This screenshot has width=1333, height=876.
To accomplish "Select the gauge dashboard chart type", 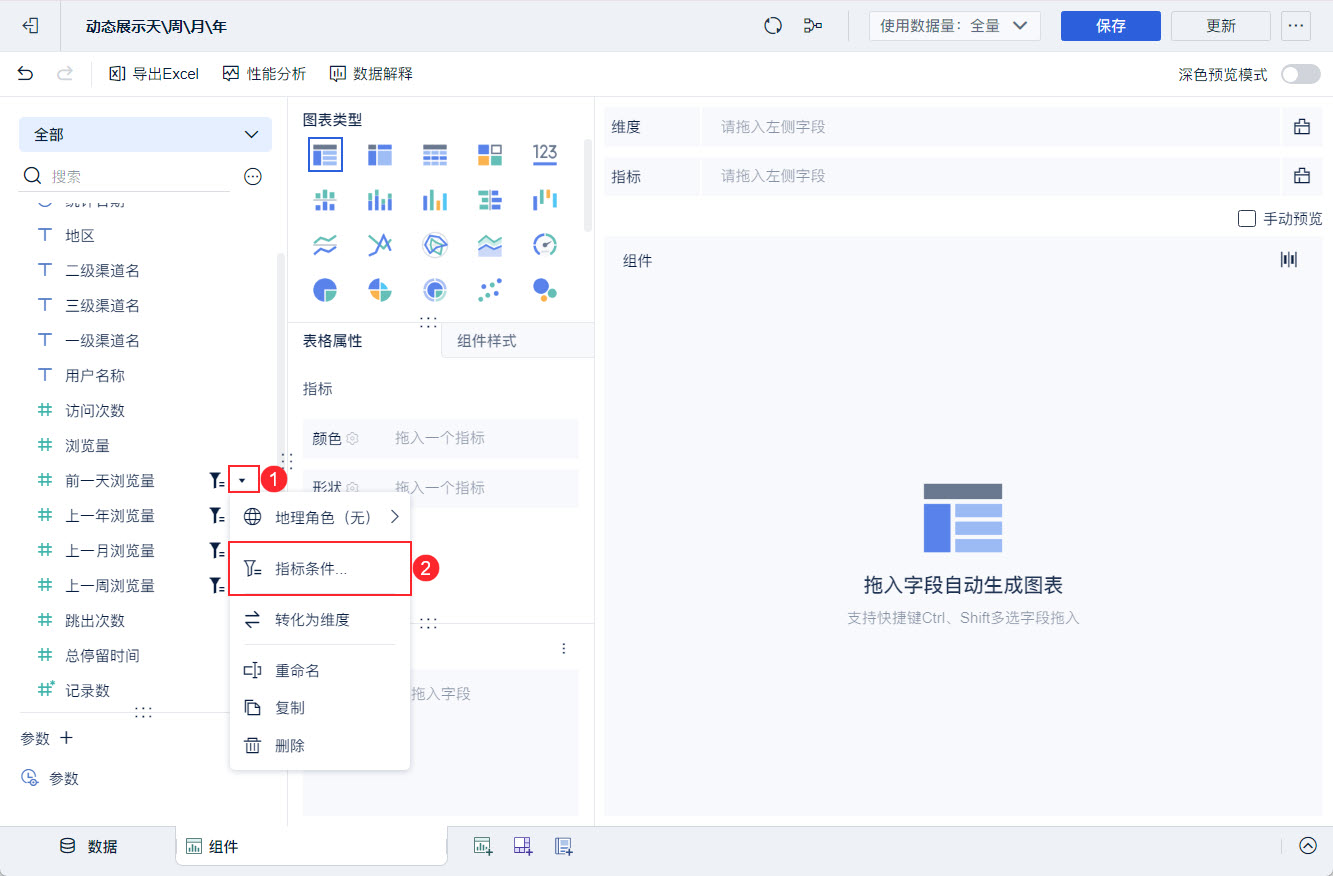I will (545, 244).
